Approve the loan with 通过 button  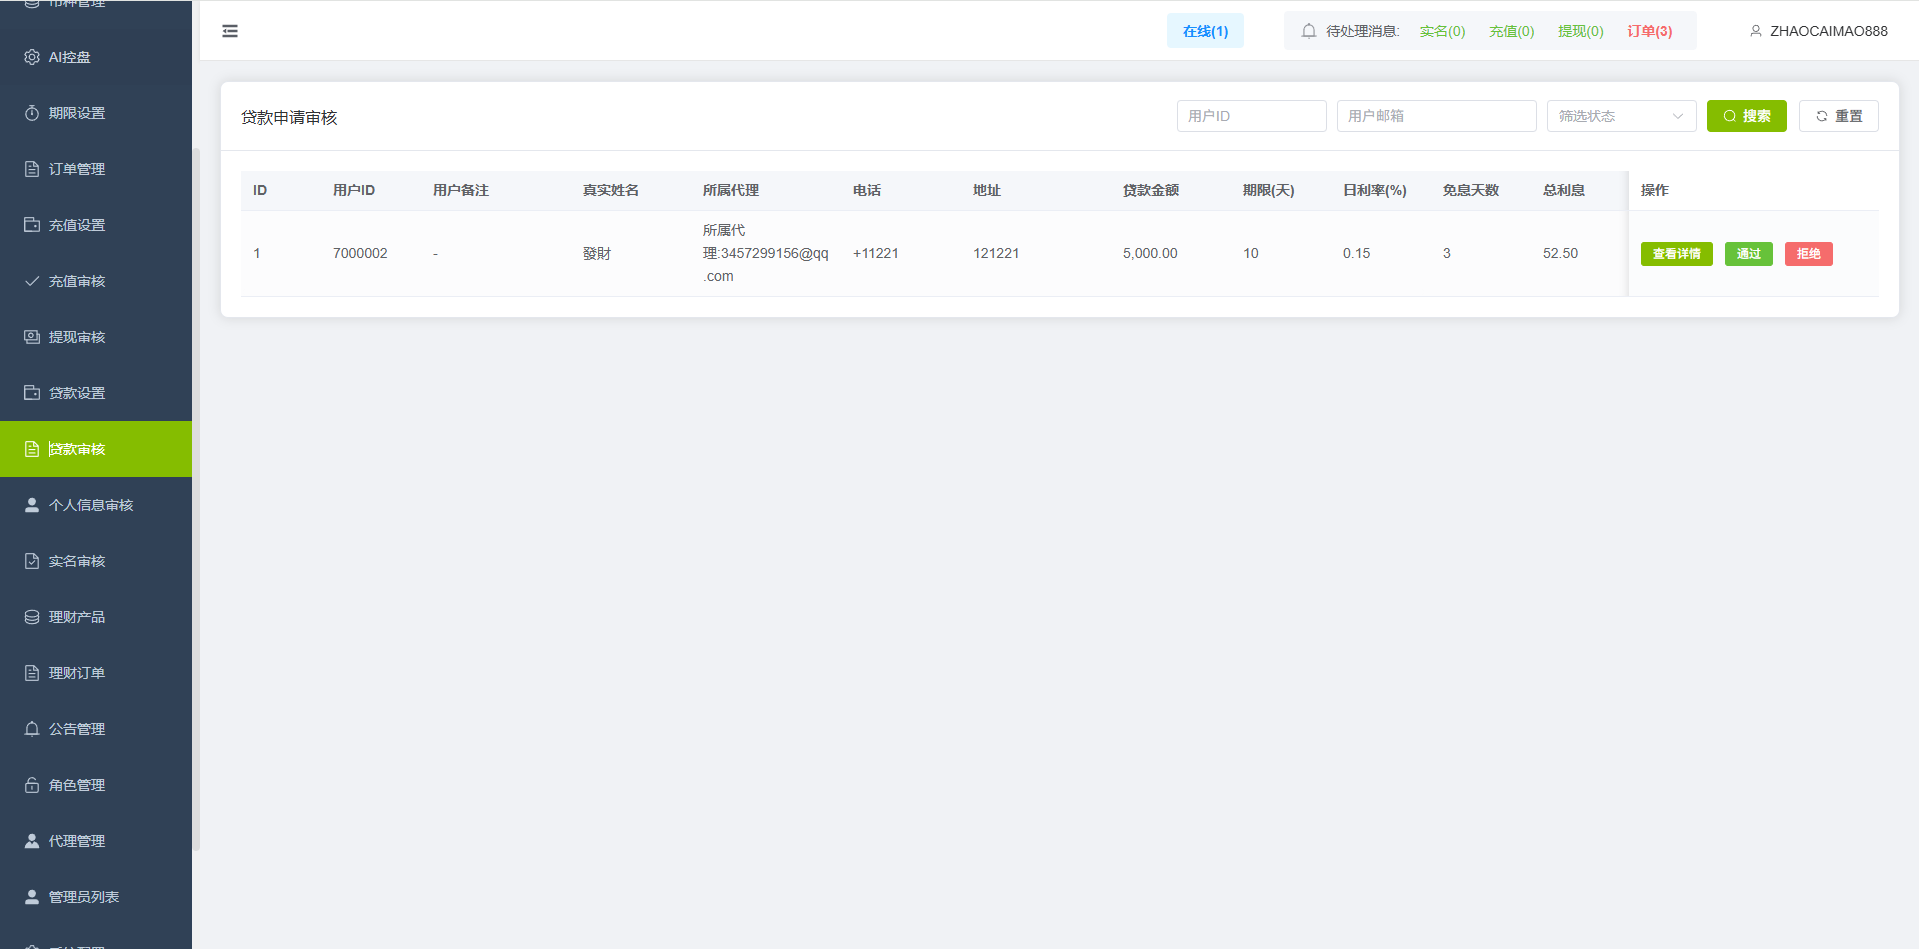coord(1748,254)
